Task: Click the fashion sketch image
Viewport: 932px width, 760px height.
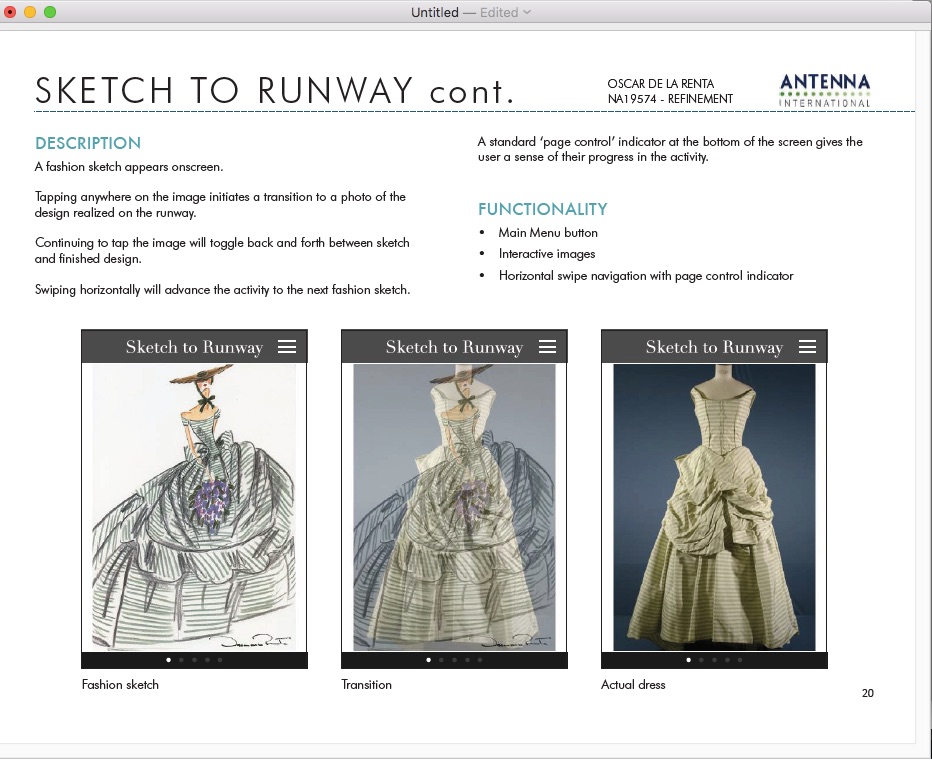Action: pos(194,507)
